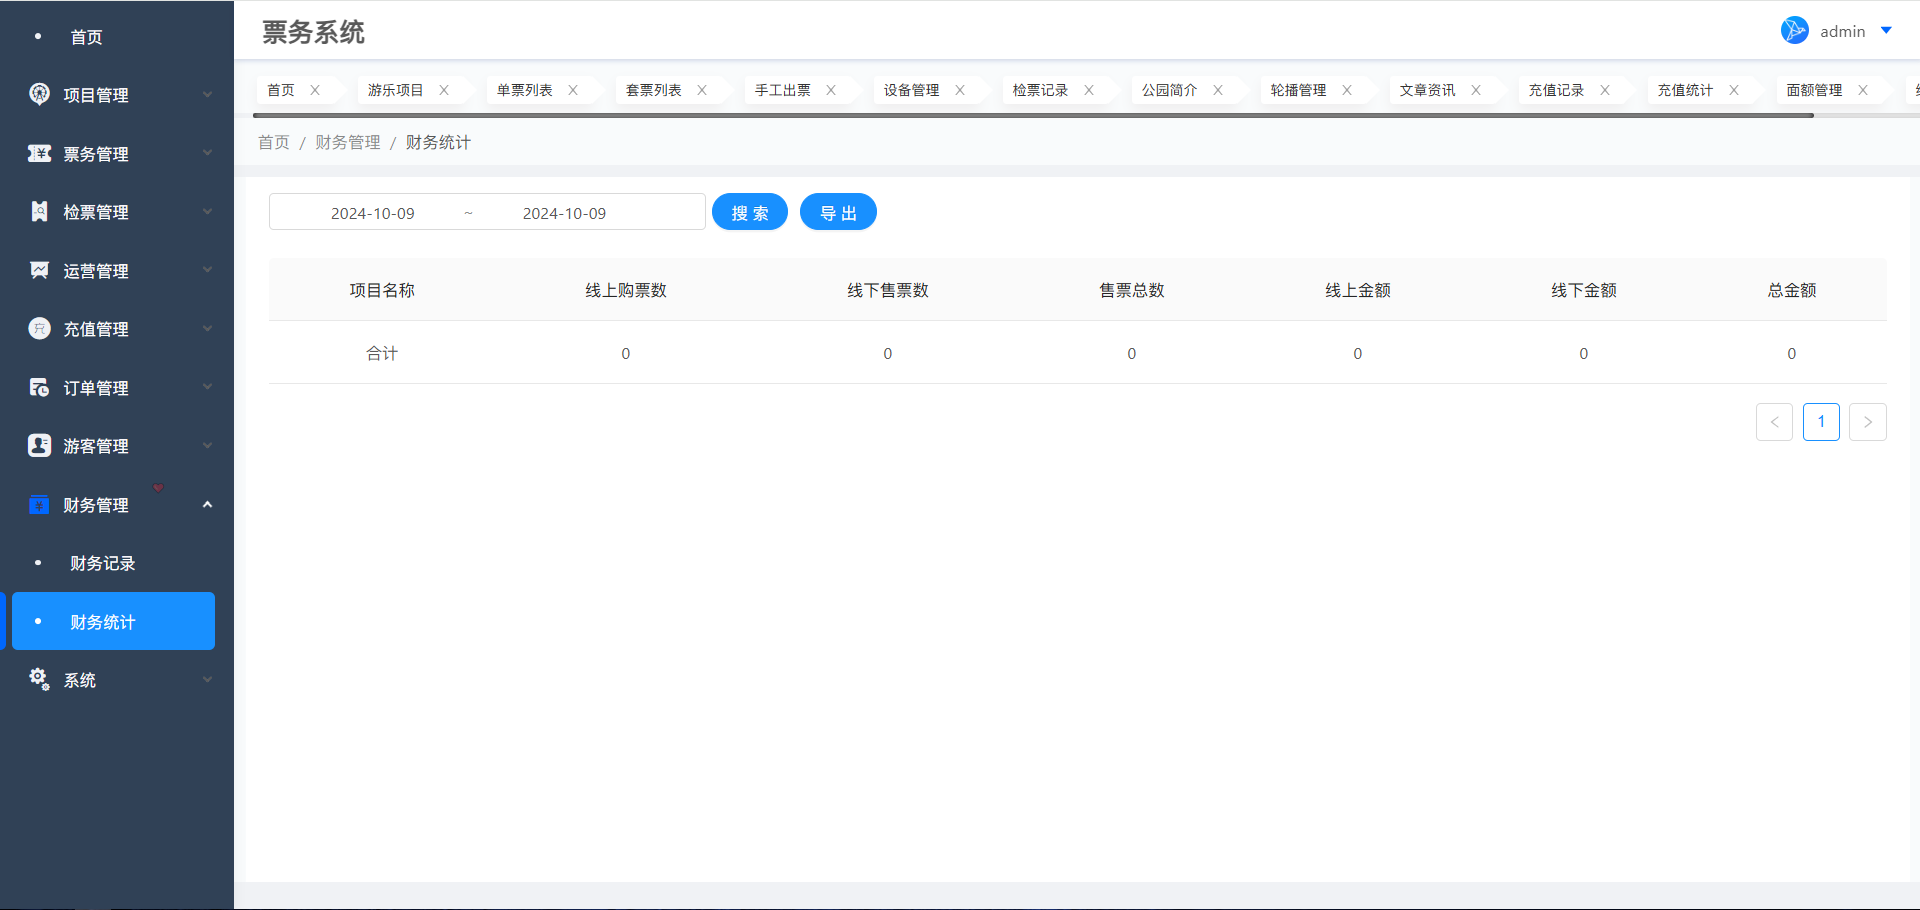Close the 套票列表 tab
Image resolution: width=1920 pixels, height=910 pixels.
coord(702,90)
